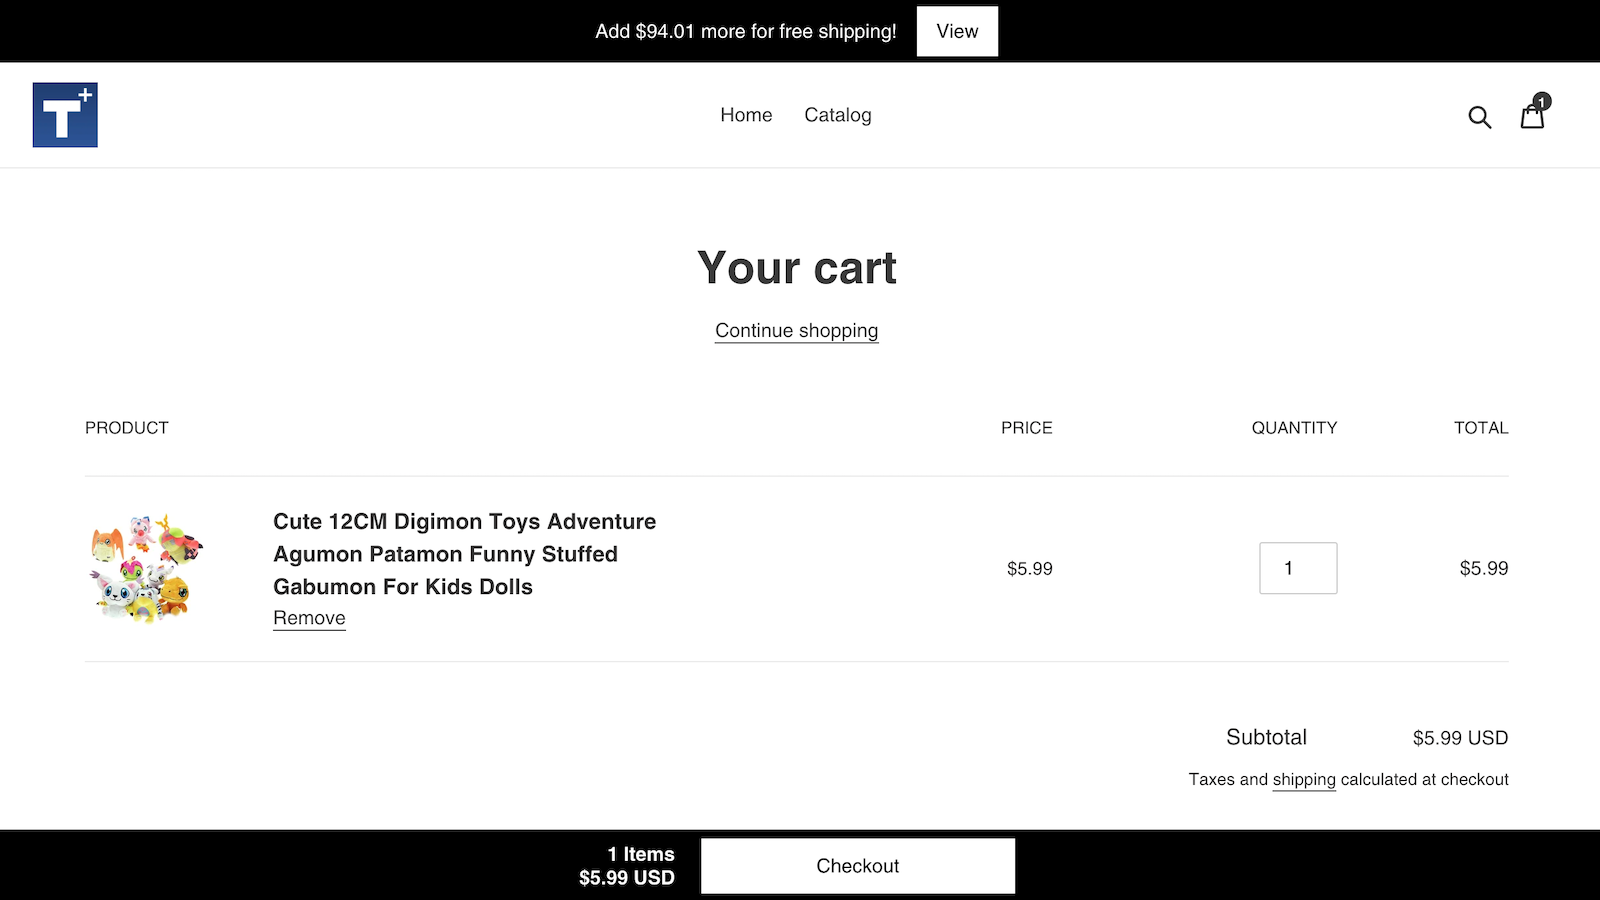Image resolution: width=1600 pixels, height=900 pixels.
Task: Click the shipping policy link
Action: 1303,780
